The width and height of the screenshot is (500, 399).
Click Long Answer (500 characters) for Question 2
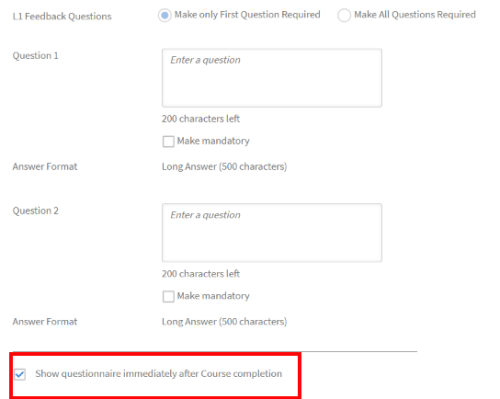tap(224, 321)
